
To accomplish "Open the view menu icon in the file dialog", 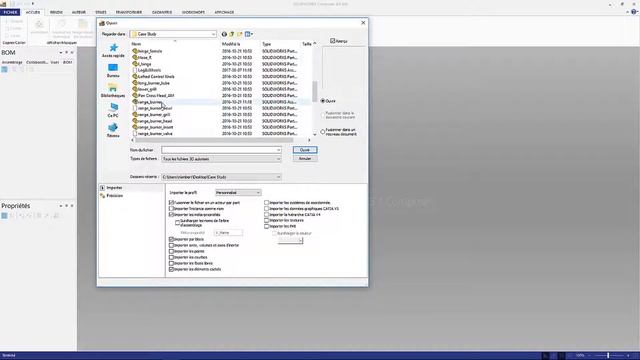I will 249,34.
